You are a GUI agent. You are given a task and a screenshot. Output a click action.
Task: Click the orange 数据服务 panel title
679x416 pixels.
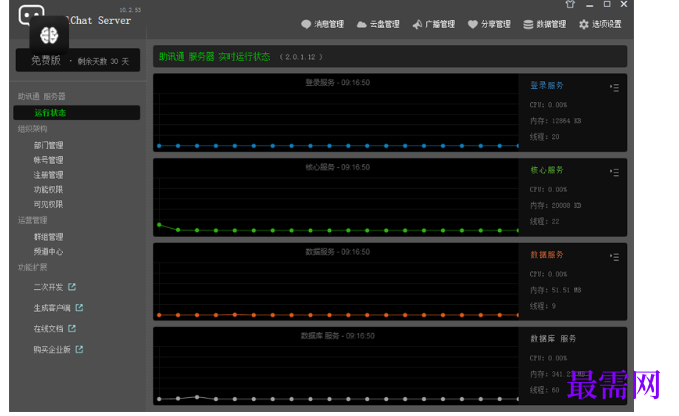[546, 255]
